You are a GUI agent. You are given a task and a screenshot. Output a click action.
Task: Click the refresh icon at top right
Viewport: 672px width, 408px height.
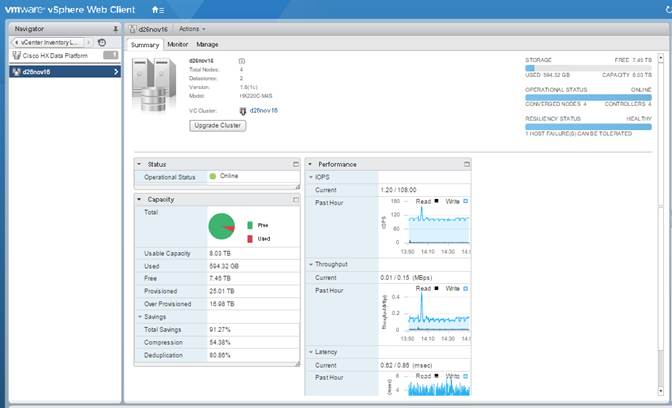tap(668, 9)
